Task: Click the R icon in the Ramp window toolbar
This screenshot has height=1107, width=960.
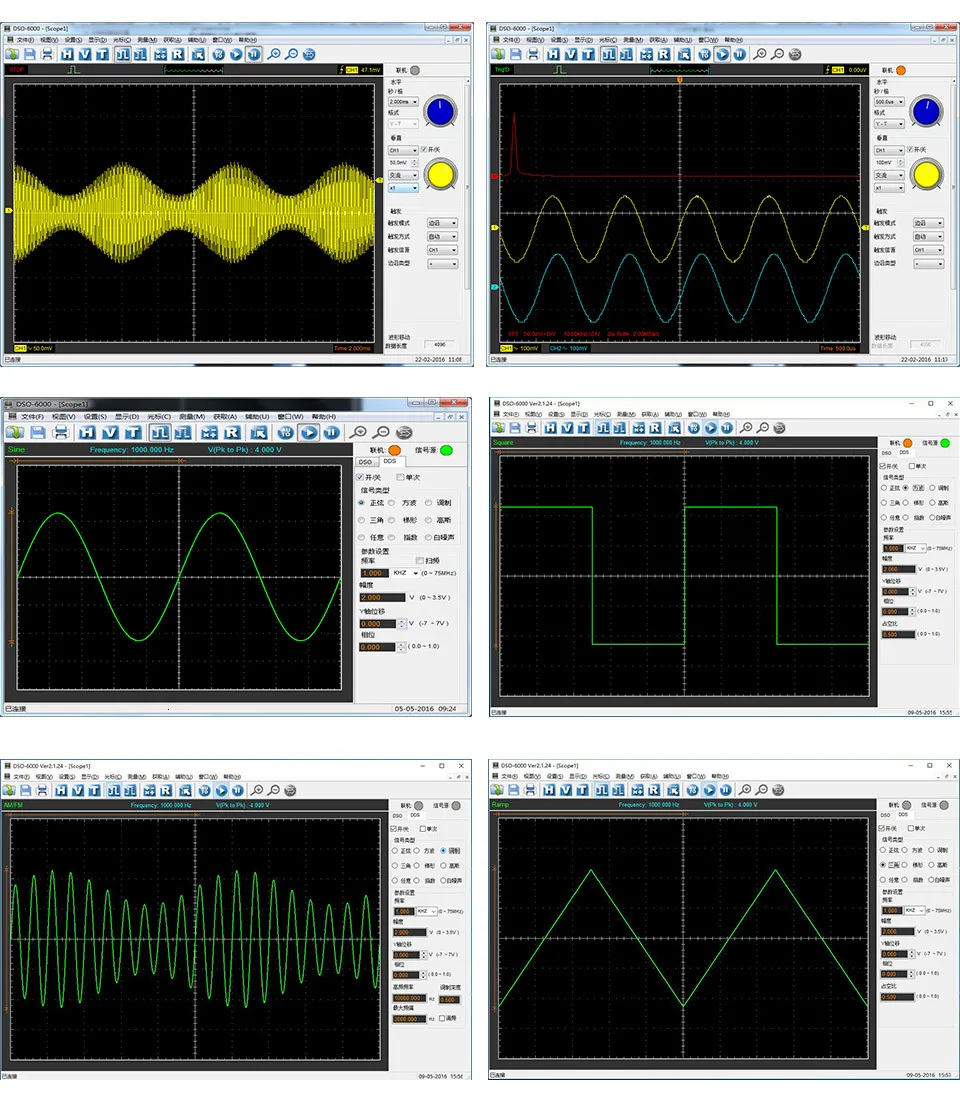Action: coord(654,790)
